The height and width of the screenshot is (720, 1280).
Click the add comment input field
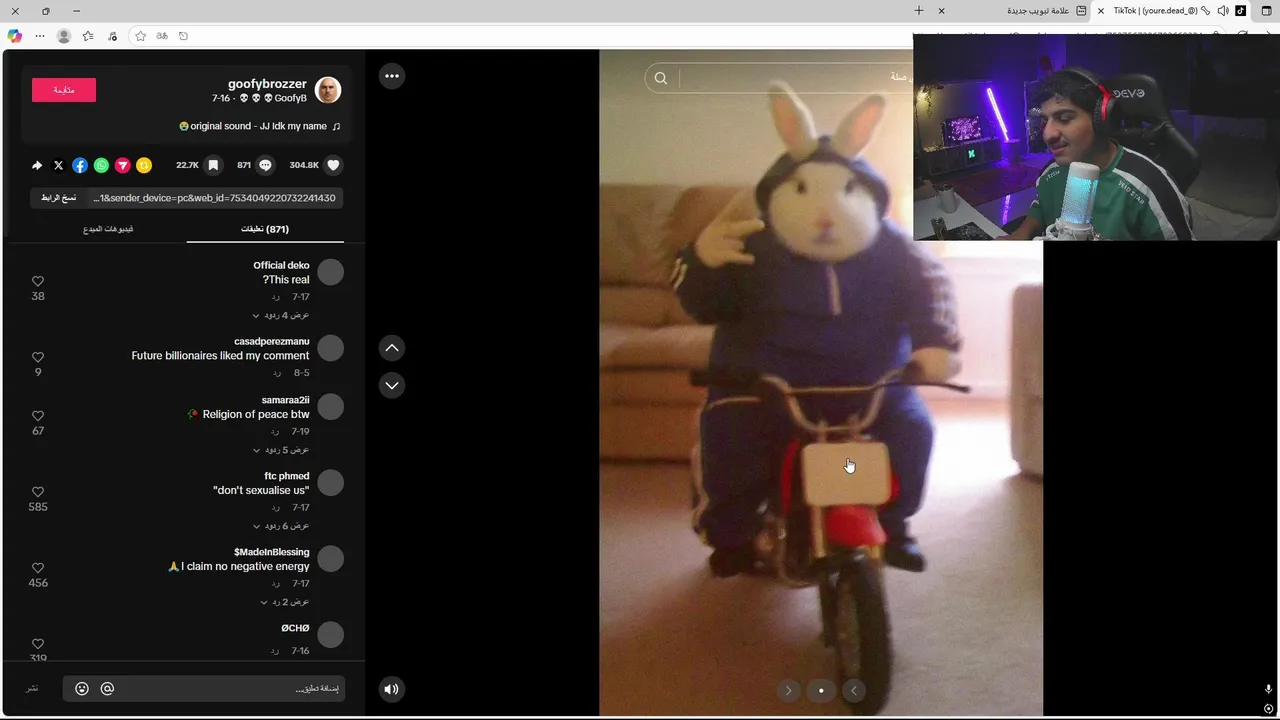coord(204,688)
